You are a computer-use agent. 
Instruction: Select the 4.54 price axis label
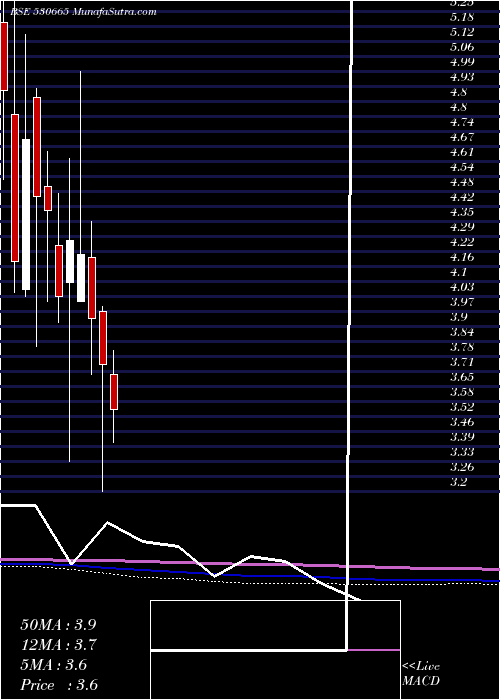(x=462, y=167)
